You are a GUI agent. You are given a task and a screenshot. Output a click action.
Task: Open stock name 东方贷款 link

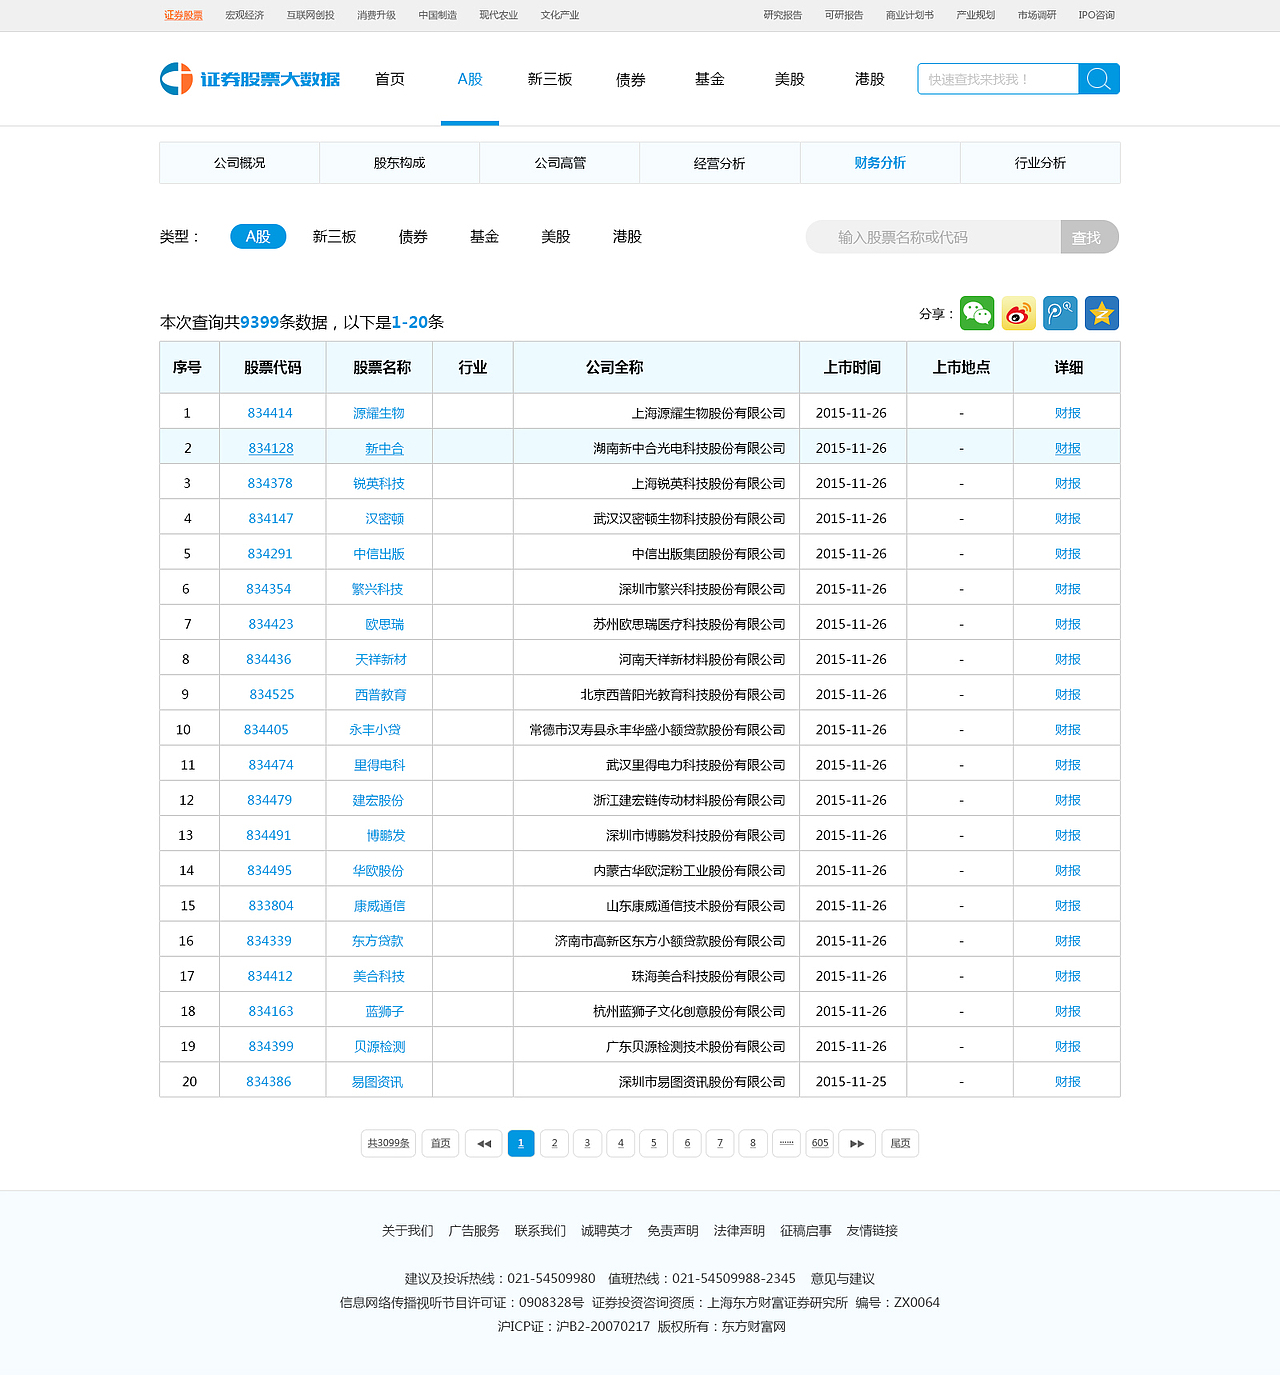coord(377,941)
